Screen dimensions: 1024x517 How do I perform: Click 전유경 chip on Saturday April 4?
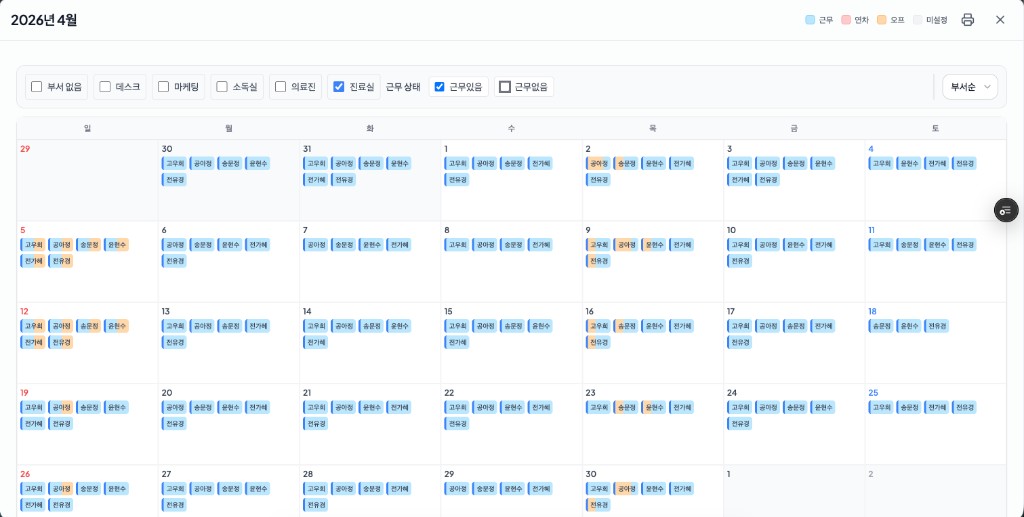click(x=965, y=163)
